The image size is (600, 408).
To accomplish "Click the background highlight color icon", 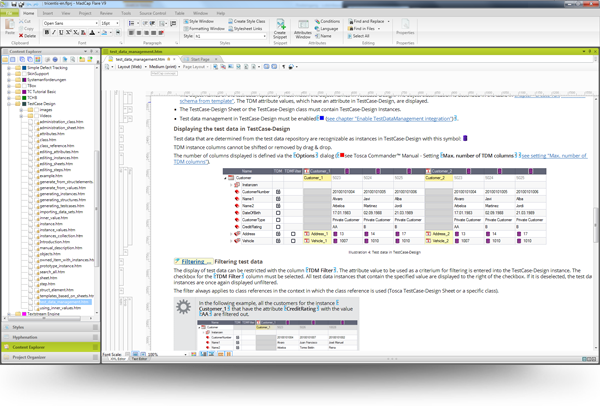I will [105, 33].
